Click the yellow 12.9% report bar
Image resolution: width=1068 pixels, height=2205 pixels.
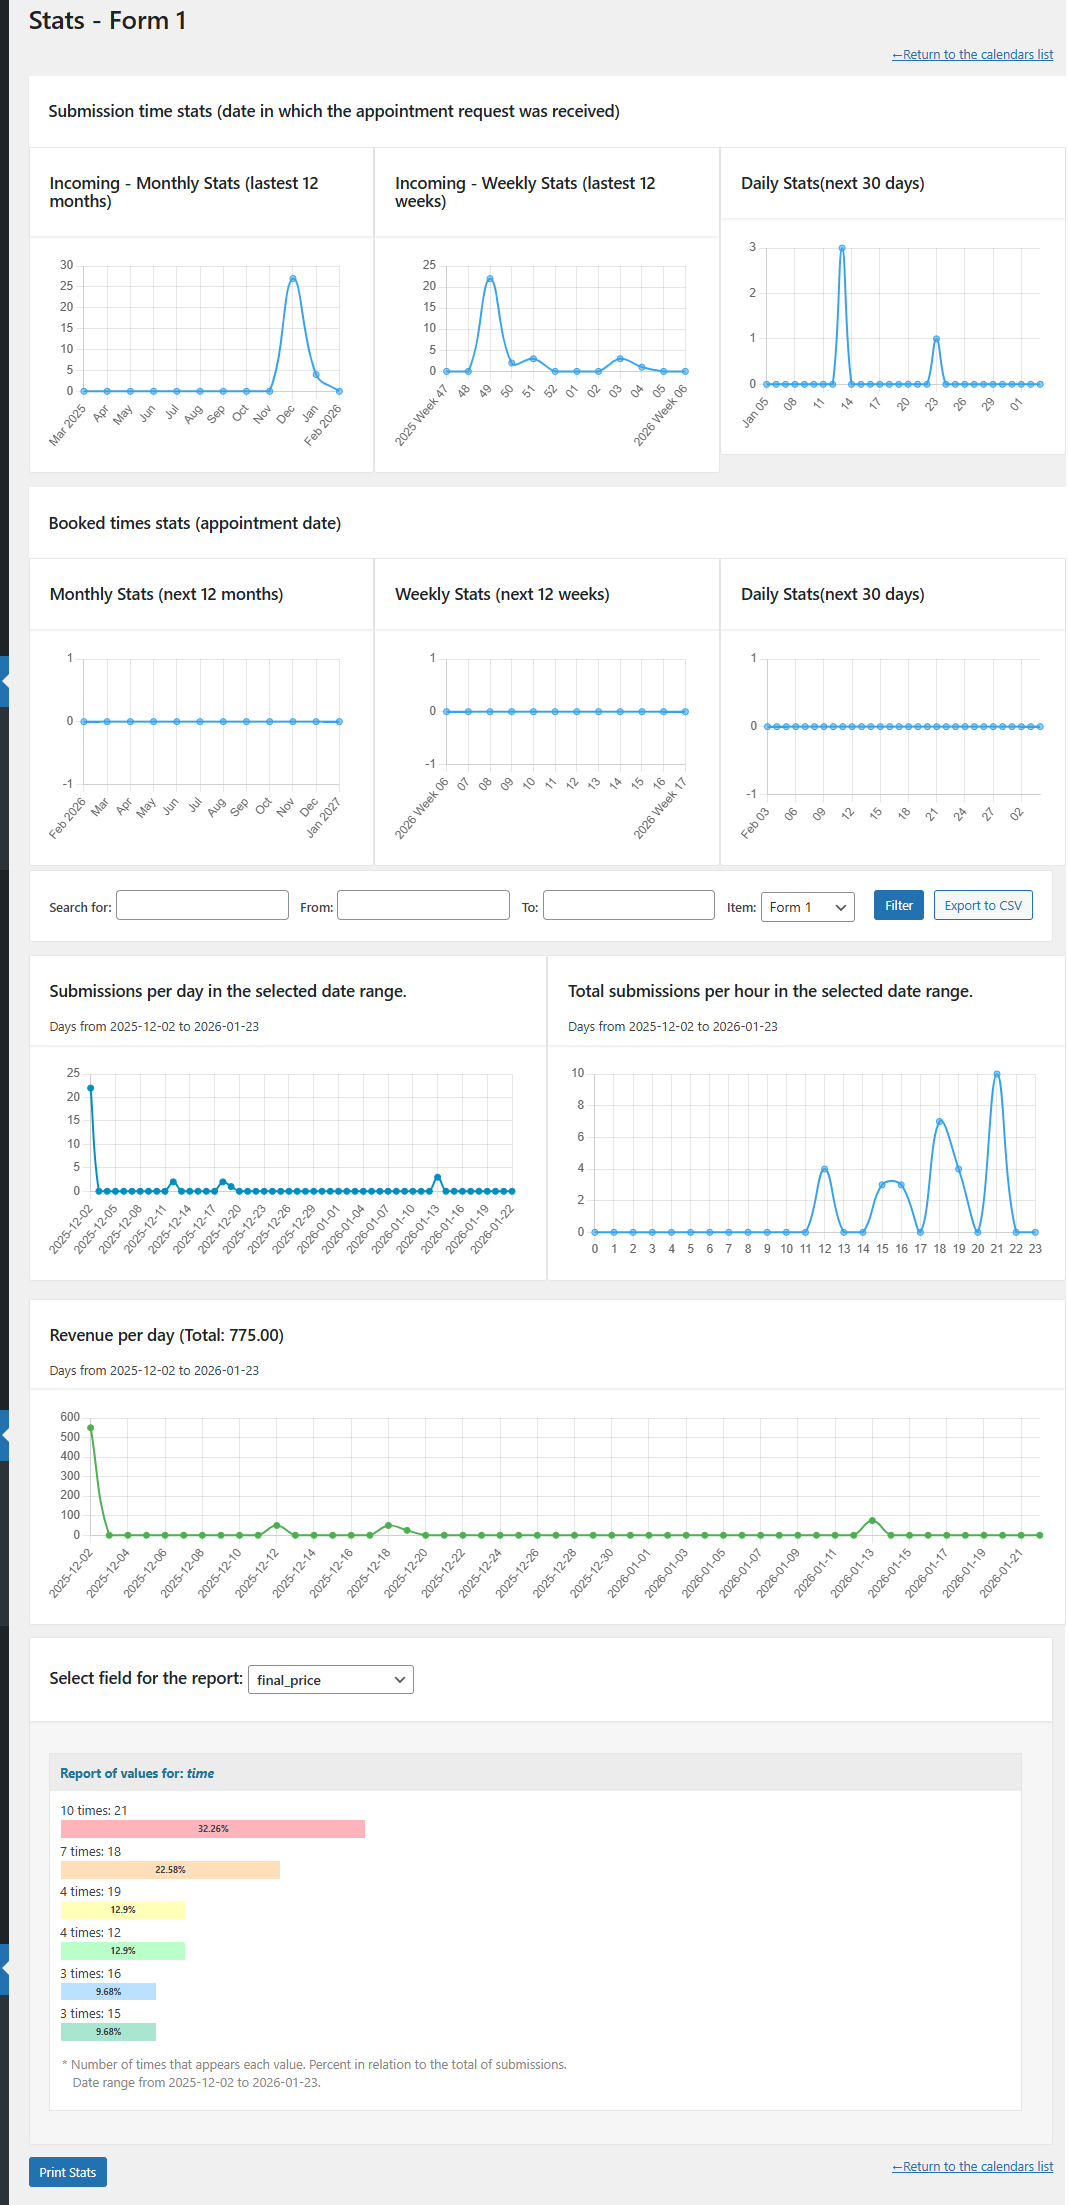(x=122, y=1910)
